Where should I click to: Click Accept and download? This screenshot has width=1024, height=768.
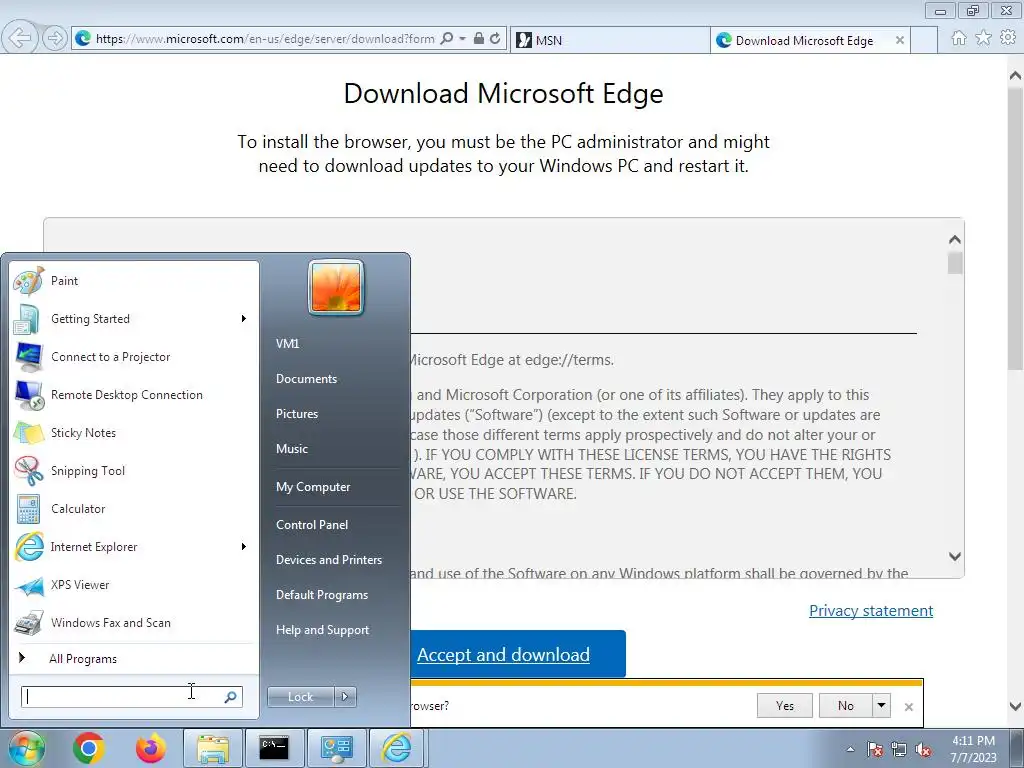(x=504, y=654)
